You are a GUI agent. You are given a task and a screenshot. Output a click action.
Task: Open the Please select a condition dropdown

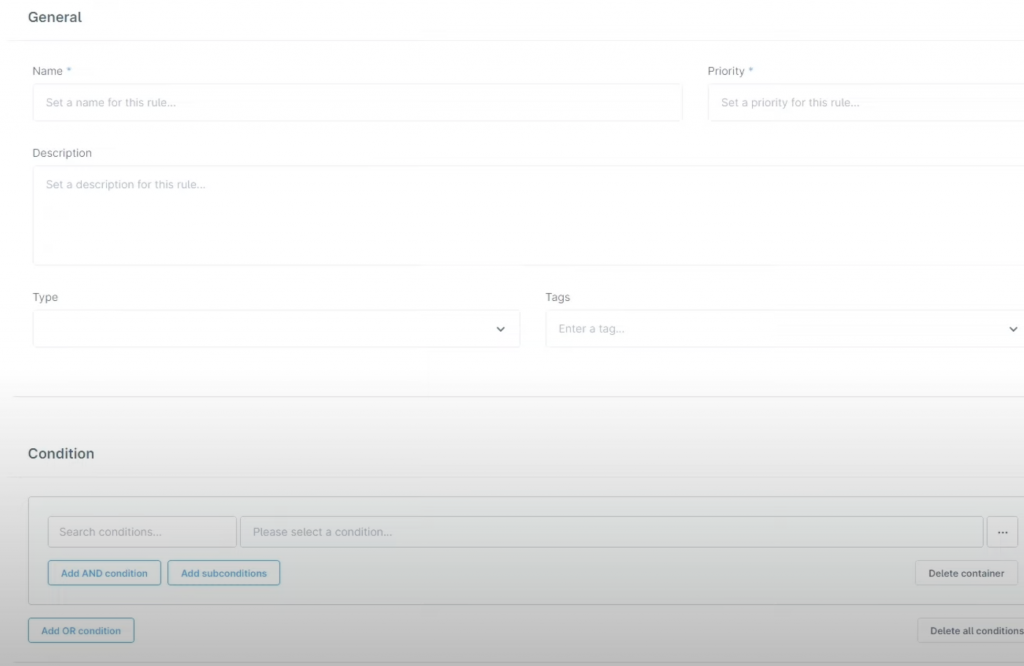click(x=610, y=531)
